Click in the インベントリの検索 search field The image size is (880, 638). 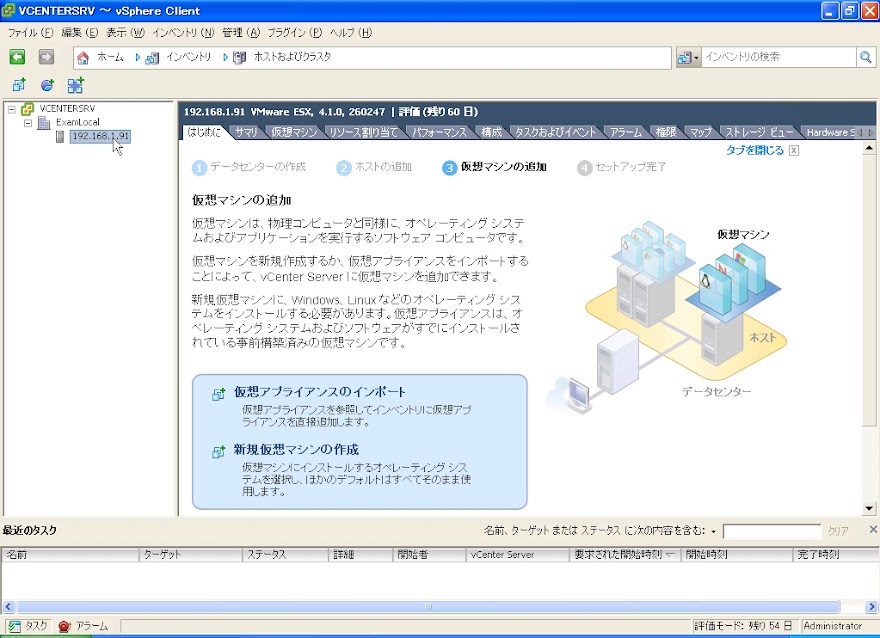tap(779, 57)
